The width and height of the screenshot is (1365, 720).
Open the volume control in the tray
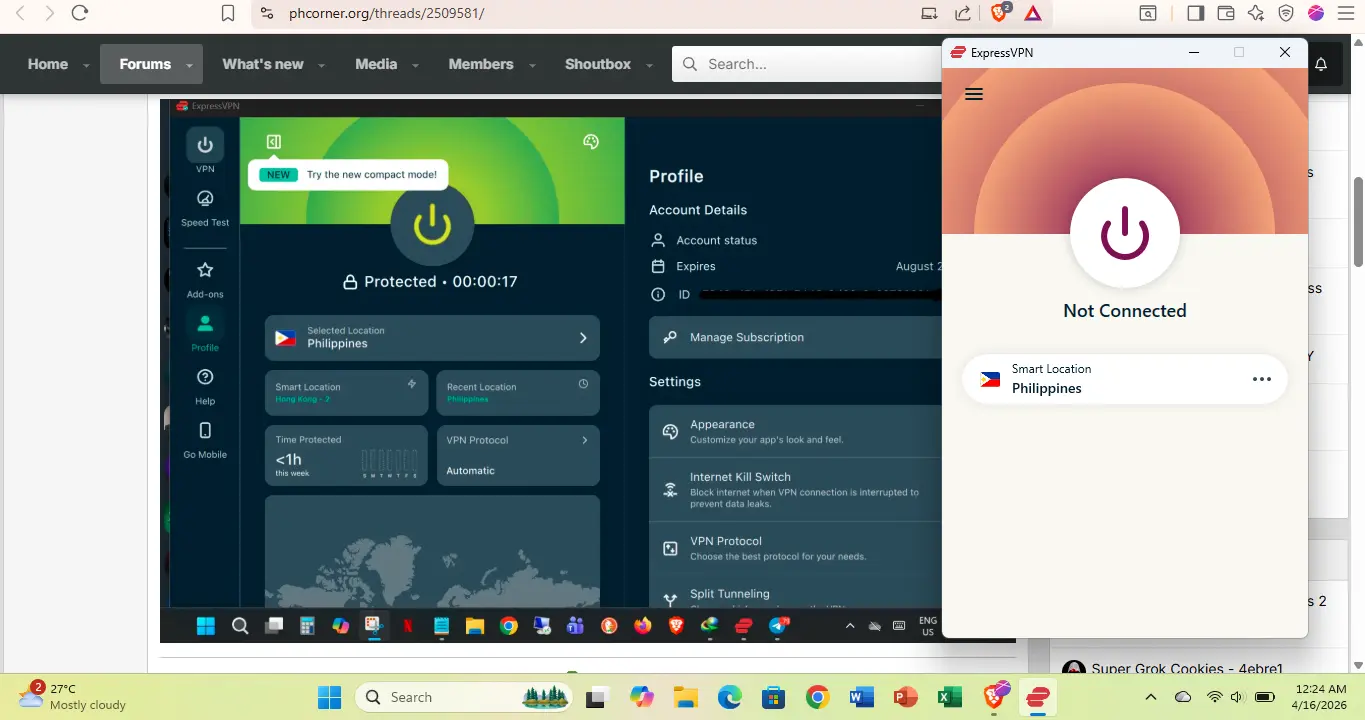1238,697
